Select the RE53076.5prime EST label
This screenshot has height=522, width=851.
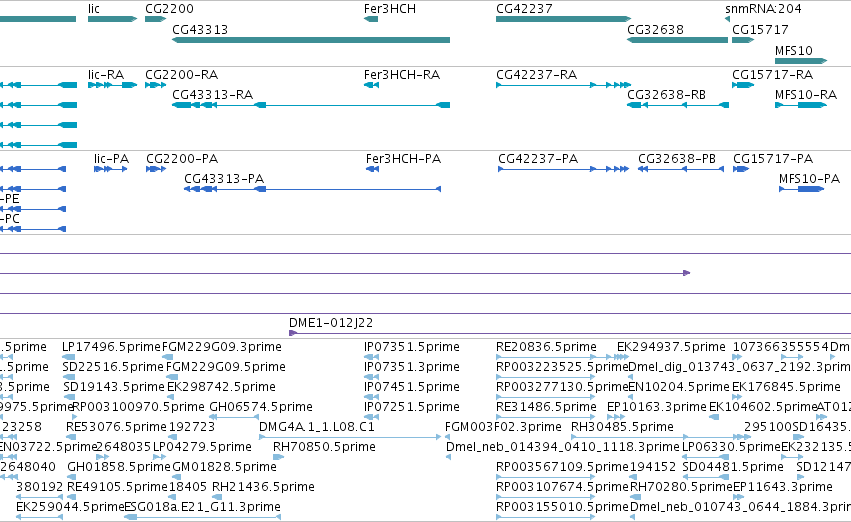pyautogui.click(x=116, y=427)
